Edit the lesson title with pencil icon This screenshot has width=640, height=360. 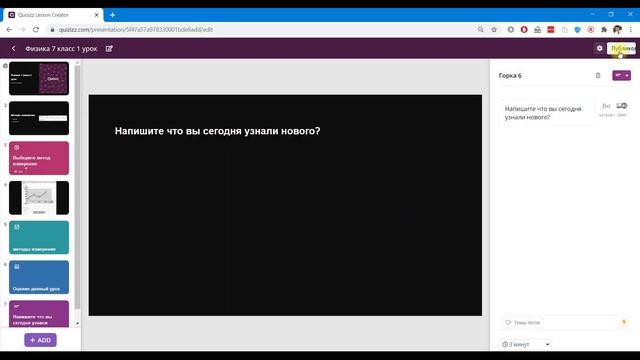click(109, 49)
